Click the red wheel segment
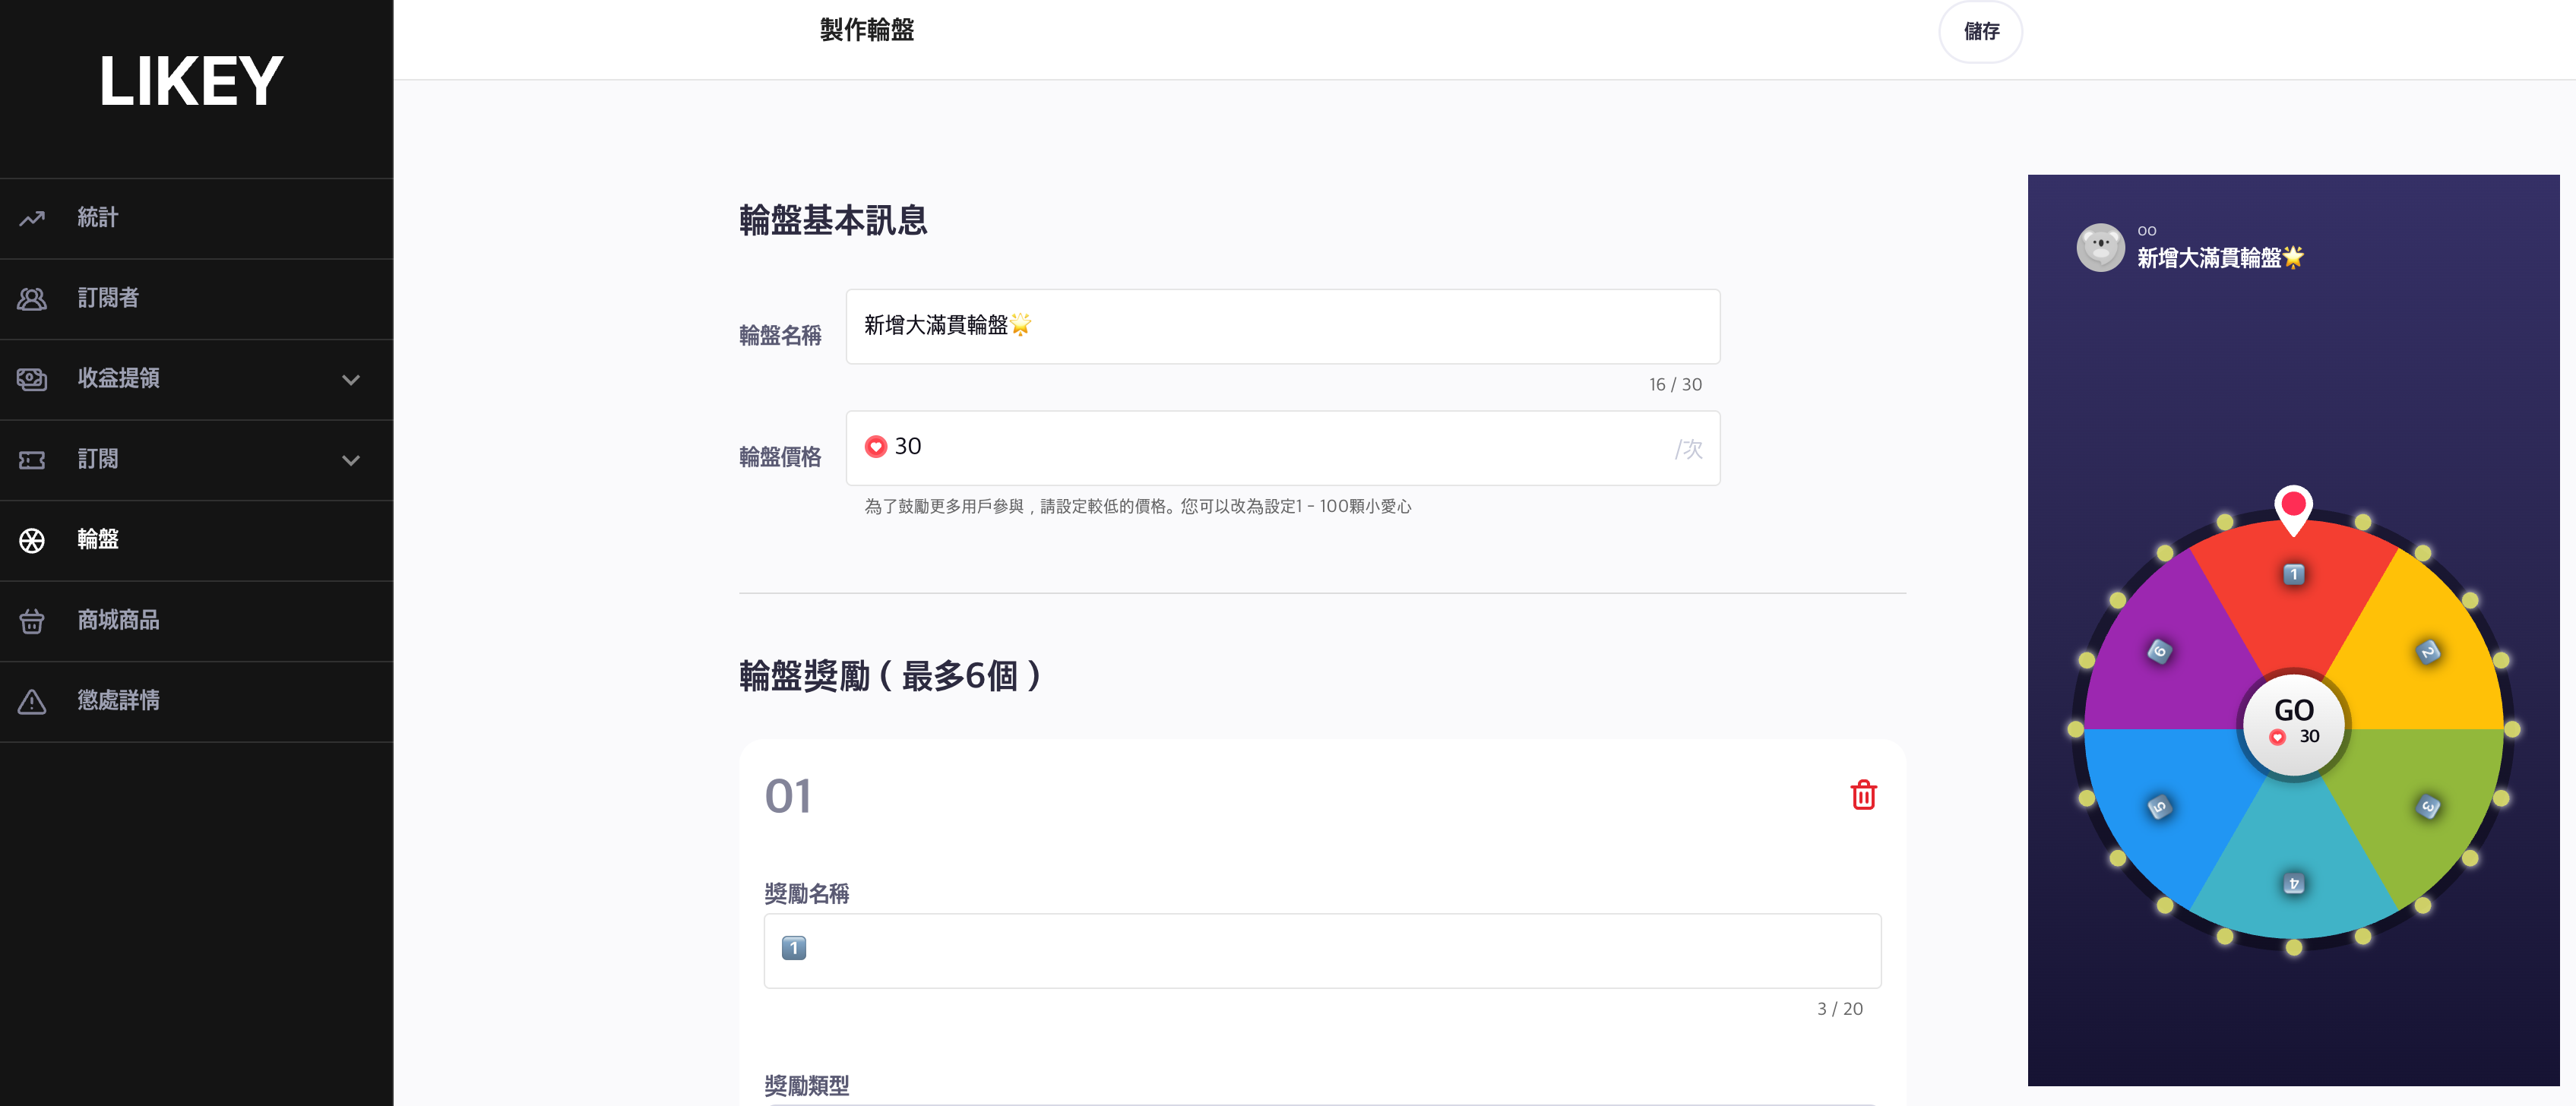 click(2293, 610)
